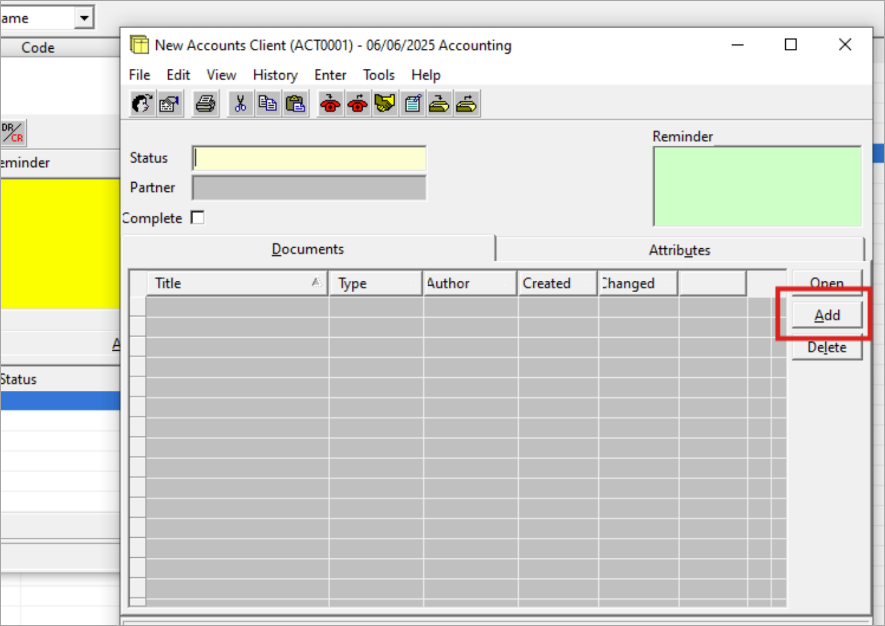
Task: Click the leftmost red telephone icon
Action: [x=330, y=104]
